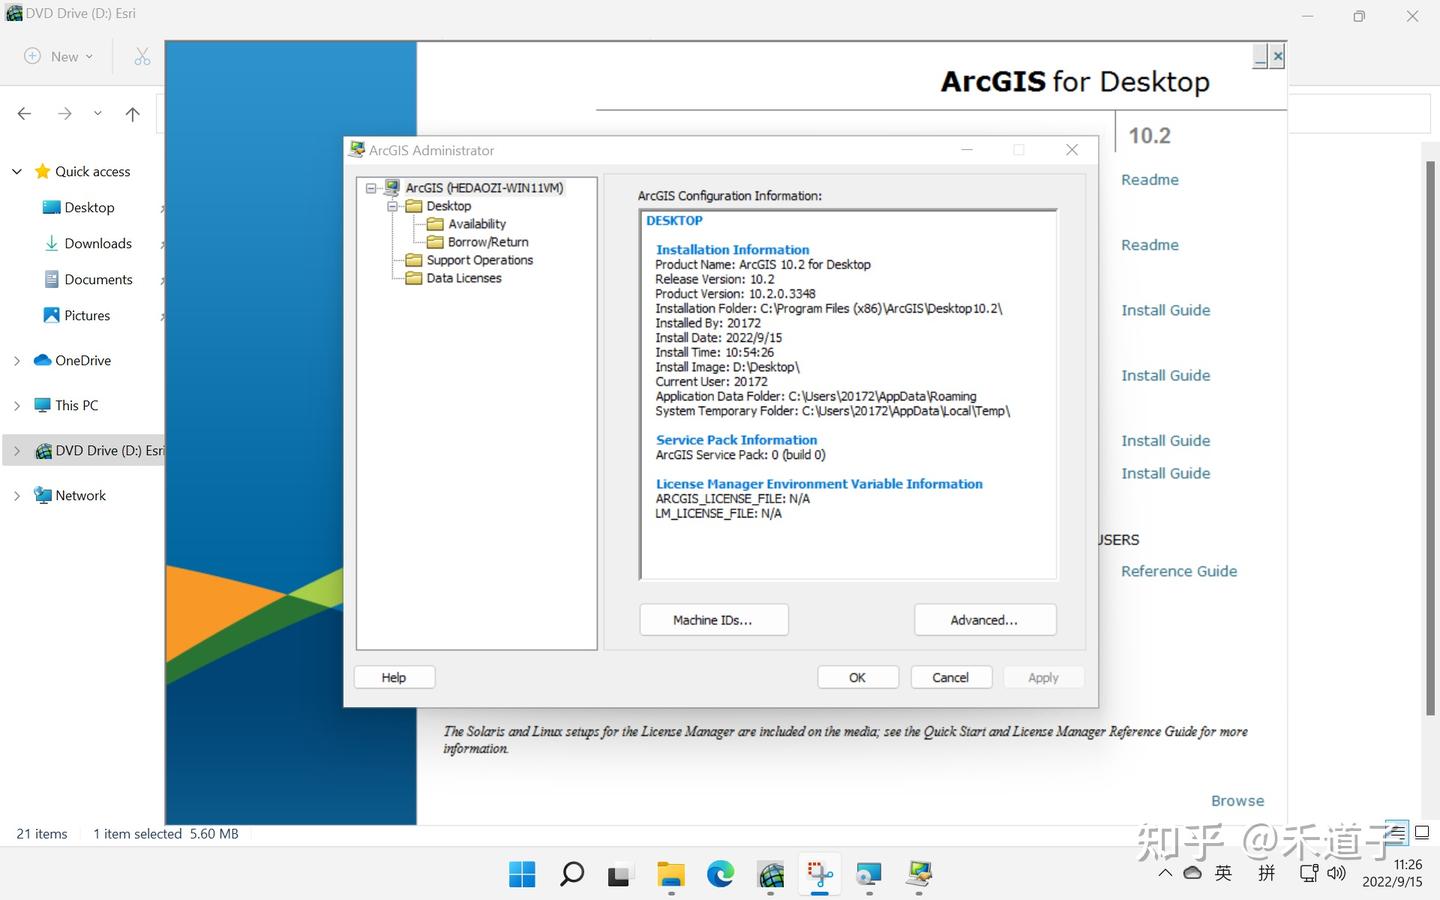Open Windows Search from the taskbar
The width and height of the screenshot is (1440, 900).
point(571,874)
